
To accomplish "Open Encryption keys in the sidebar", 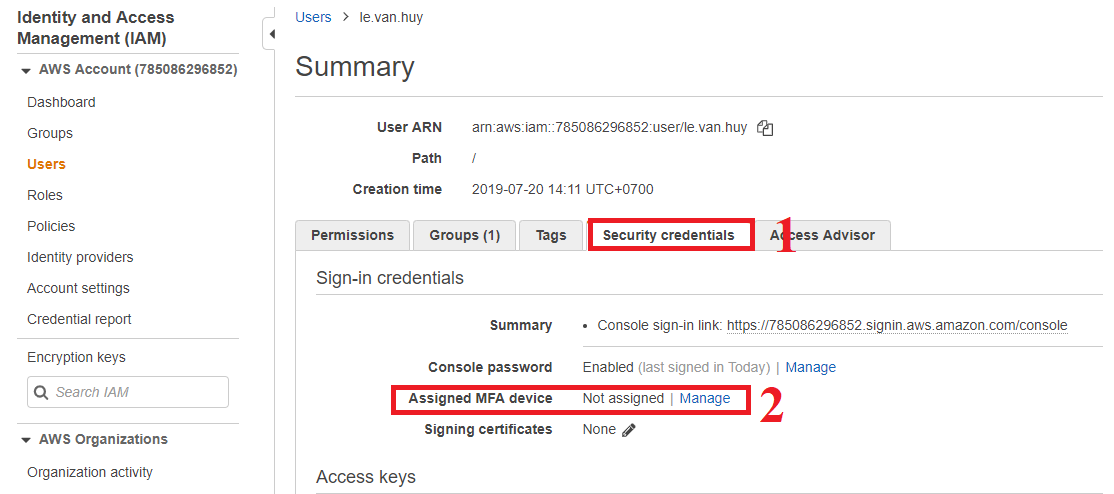I will (x=76, y=357).
